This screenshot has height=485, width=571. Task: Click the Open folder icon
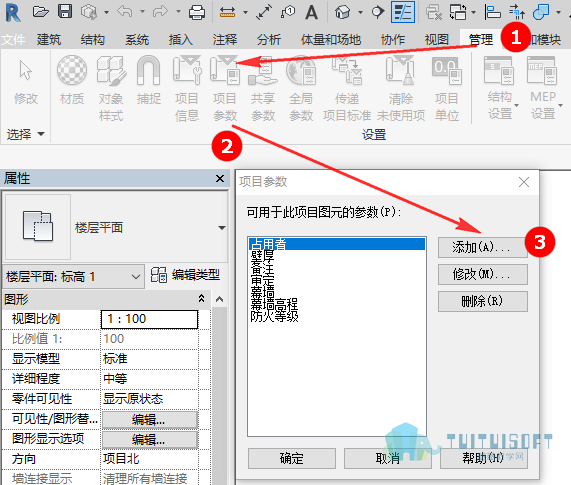[x=40, y=12]
